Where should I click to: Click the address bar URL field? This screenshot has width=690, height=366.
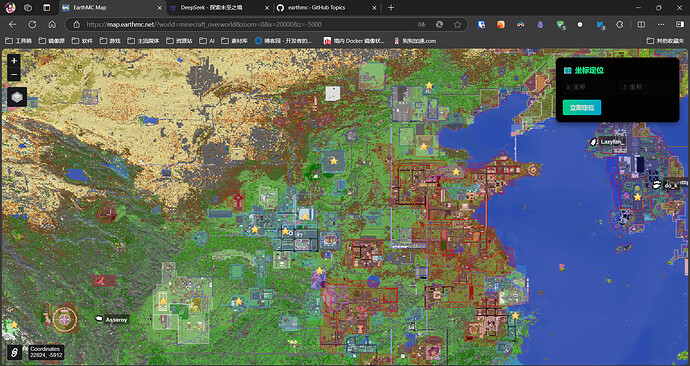tap(246, 25)
